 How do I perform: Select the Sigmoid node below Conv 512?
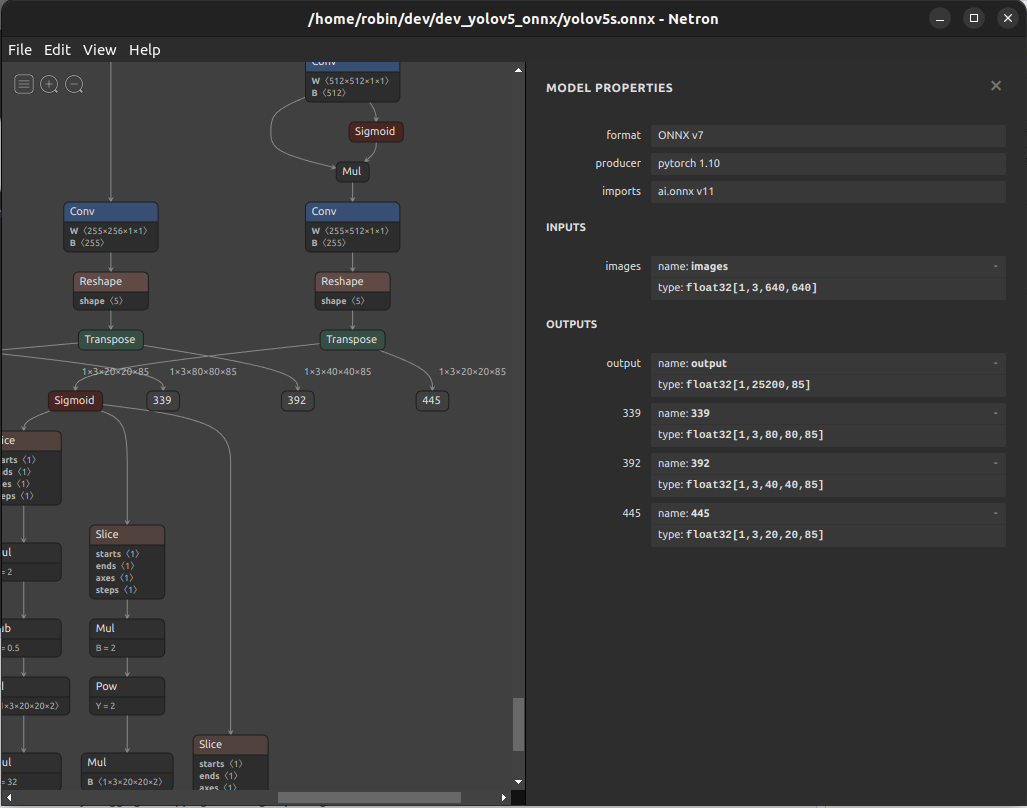click(375, 132)
